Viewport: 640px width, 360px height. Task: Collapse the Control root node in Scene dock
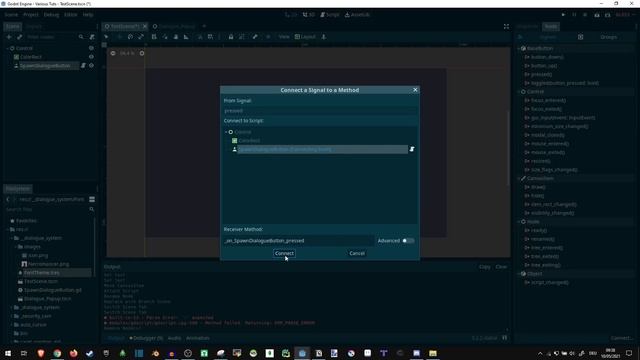7,48
